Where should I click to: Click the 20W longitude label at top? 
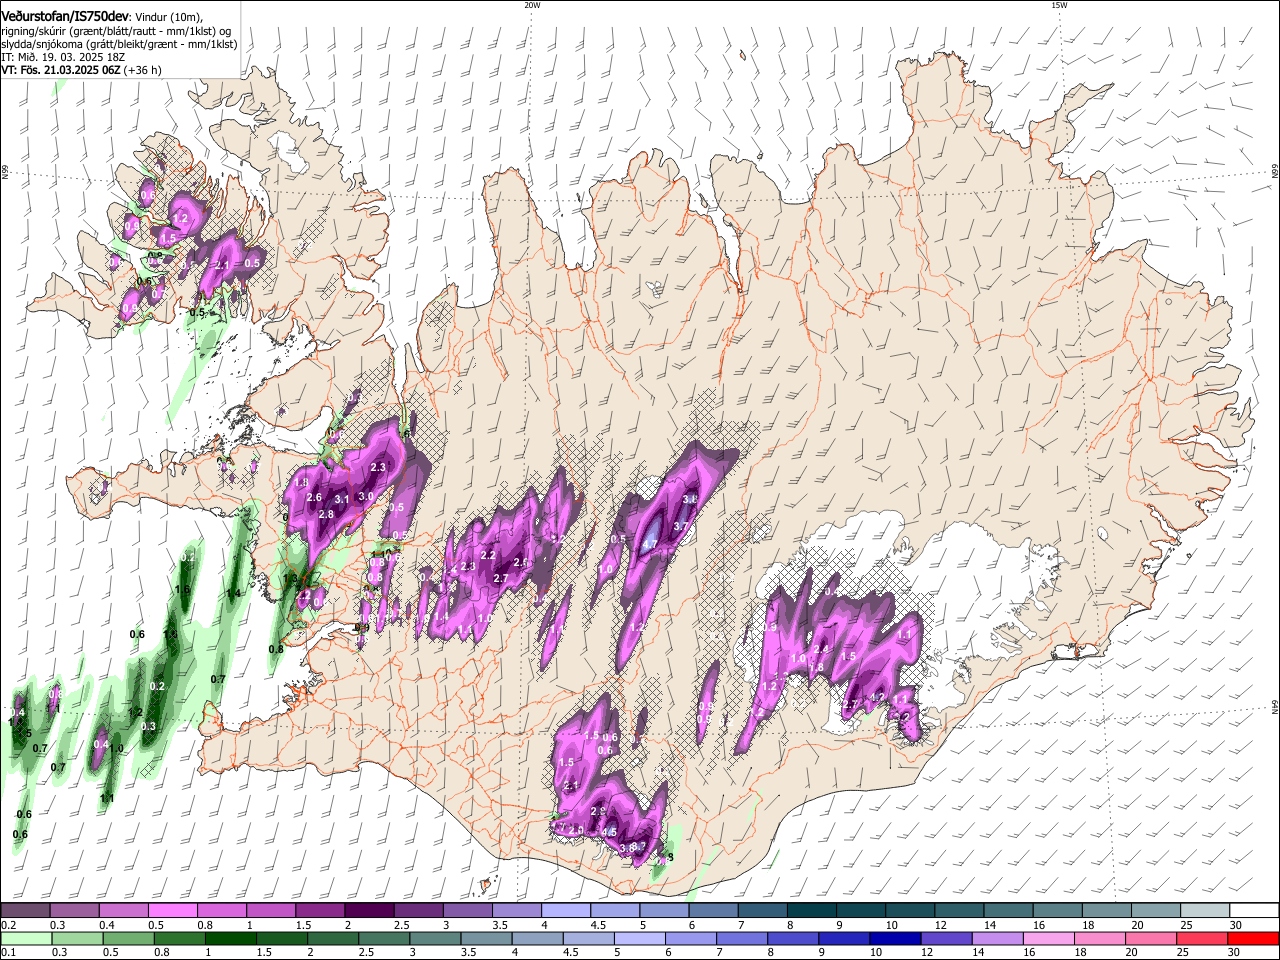tap(532, 5)
